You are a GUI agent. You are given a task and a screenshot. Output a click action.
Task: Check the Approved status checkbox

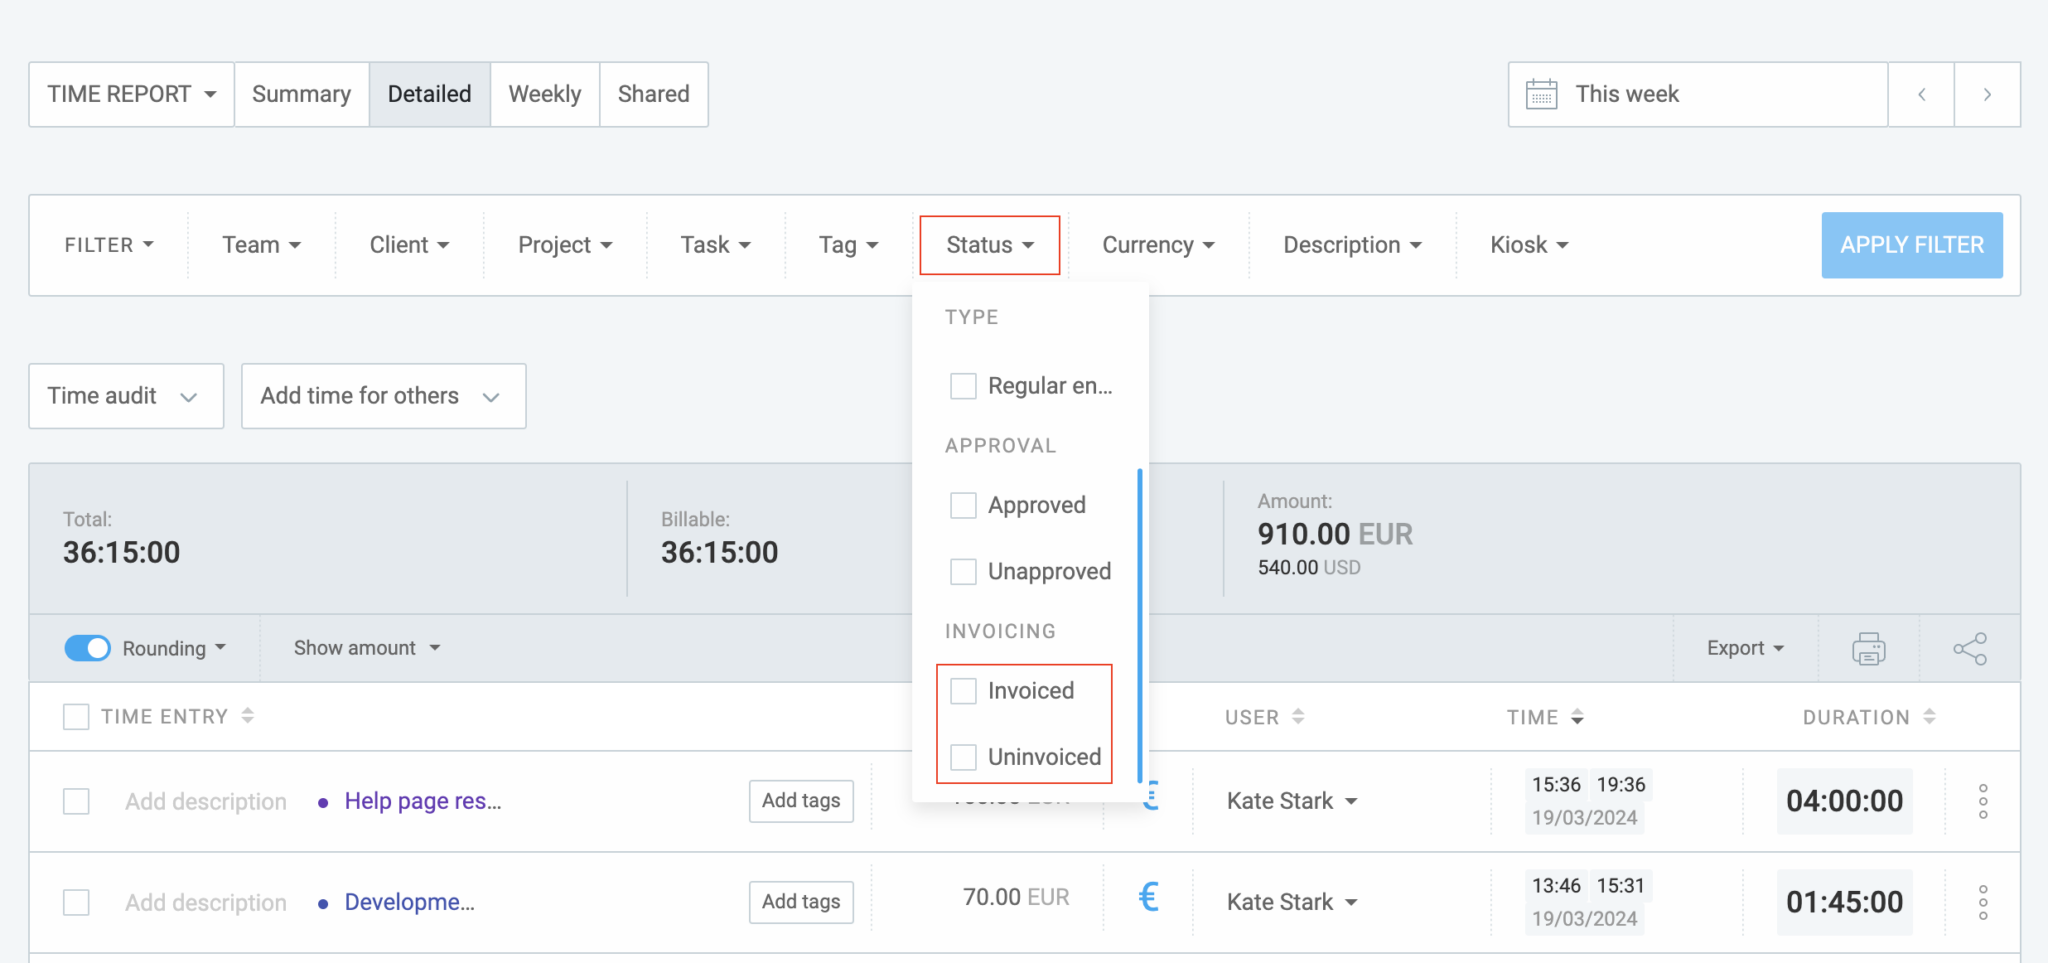[x=962, y=505]
